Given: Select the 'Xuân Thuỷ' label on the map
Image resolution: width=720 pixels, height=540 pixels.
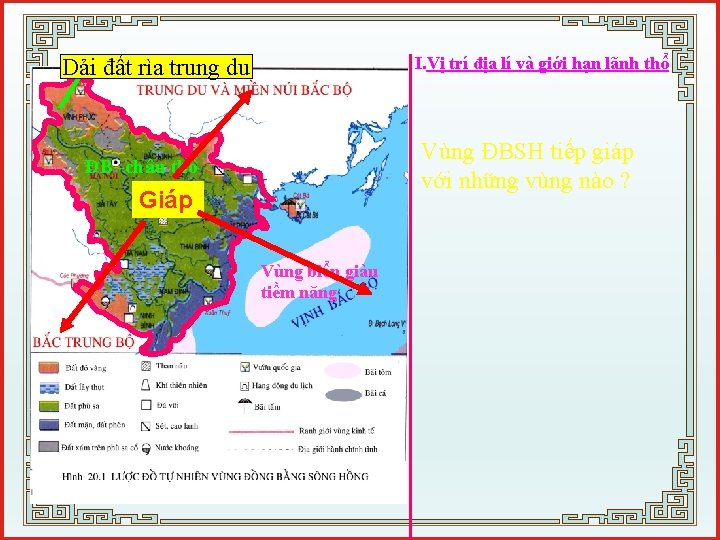Looking at the screenshot, I should pos(217,313).
